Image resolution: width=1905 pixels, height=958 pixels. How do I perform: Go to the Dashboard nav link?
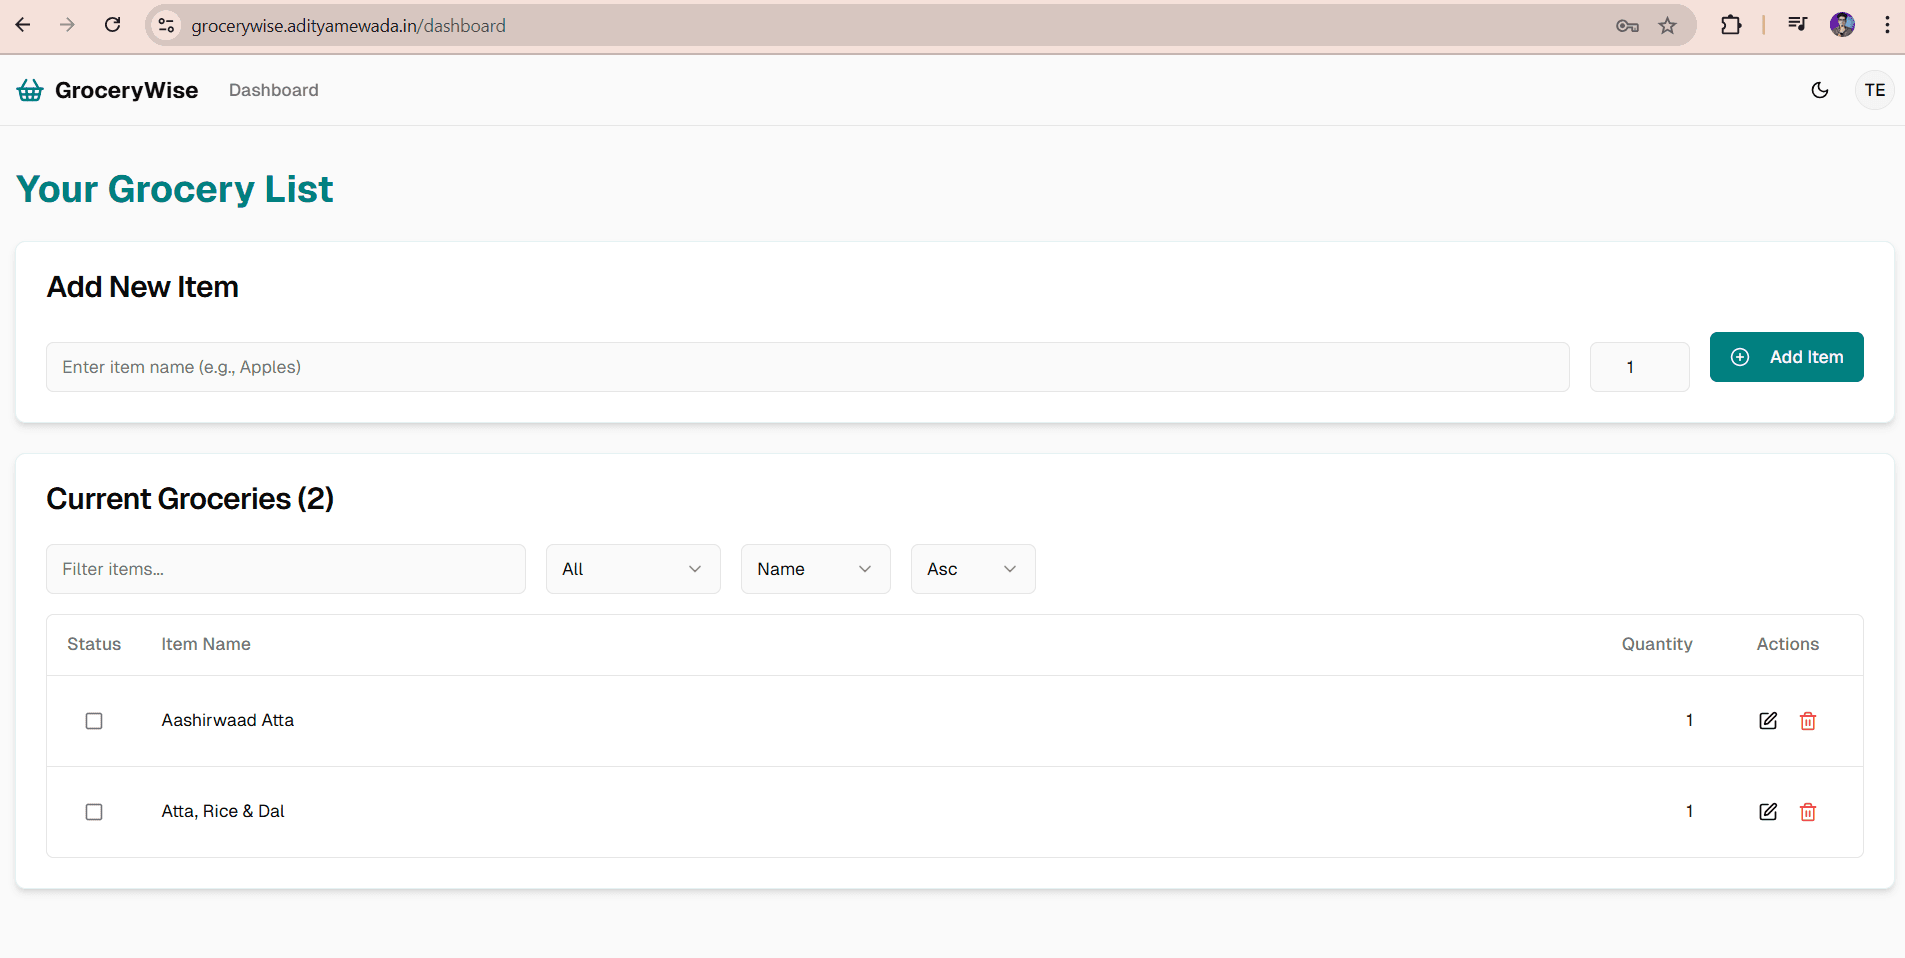point(273,90)
